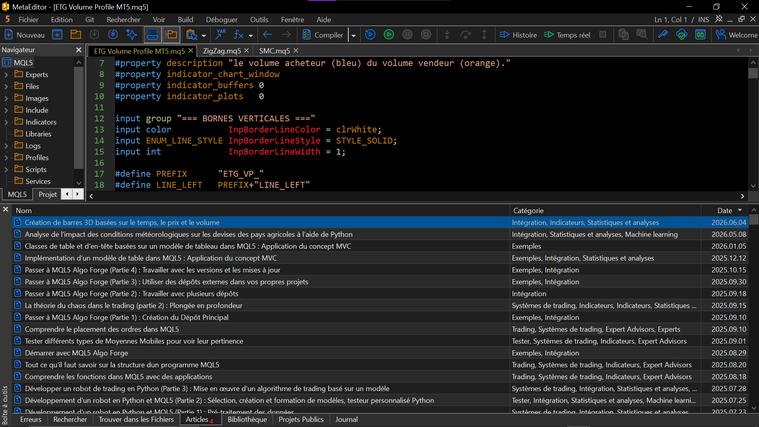This screenshot has height=427, width=759.
Task: Start profiling on Temps réel
Action: click(x=567, y=35)
